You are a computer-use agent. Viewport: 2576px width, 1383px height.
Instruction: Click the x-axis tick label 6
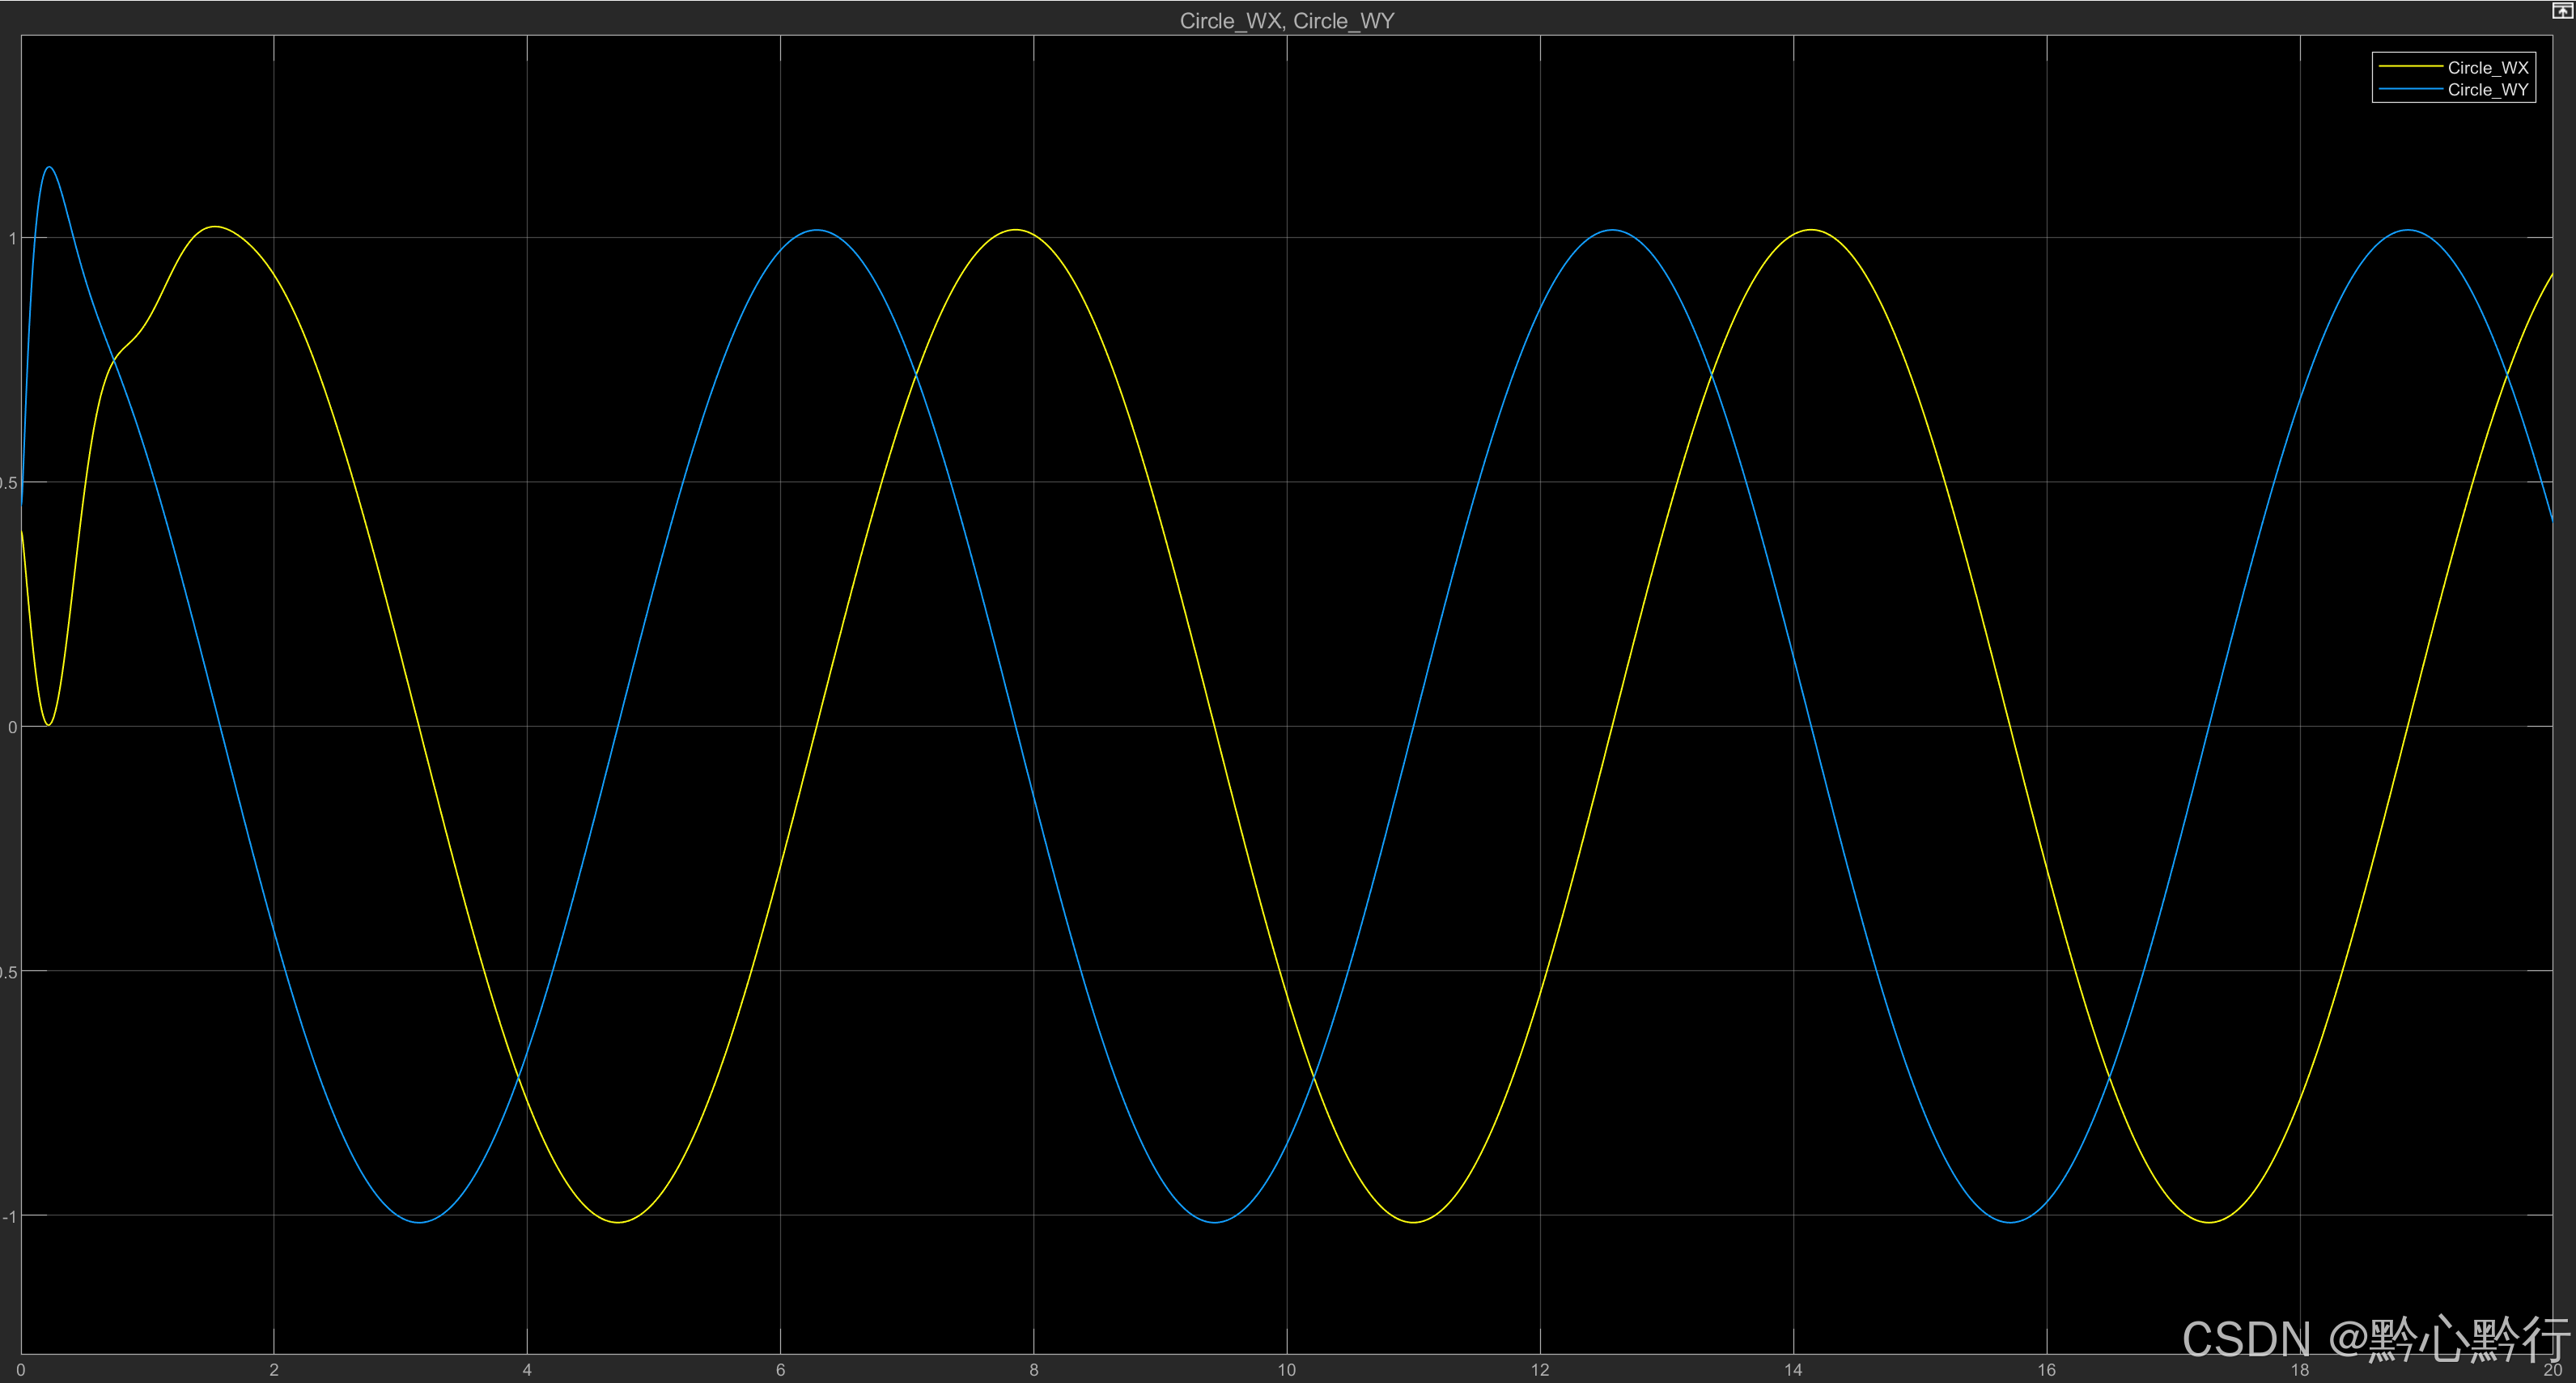[x=780, y=1370]
